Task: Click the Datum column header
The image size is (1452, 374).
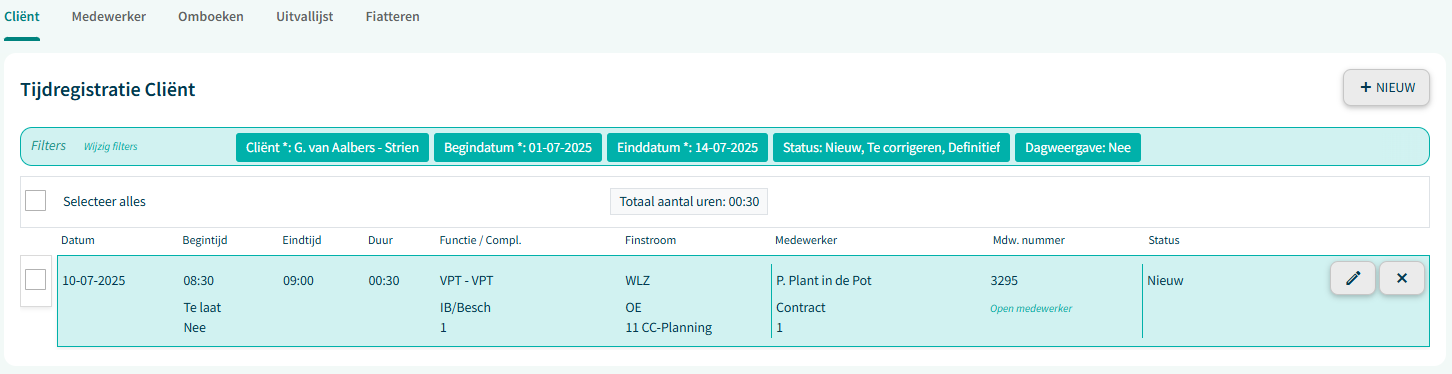Action: pos(78,240)
